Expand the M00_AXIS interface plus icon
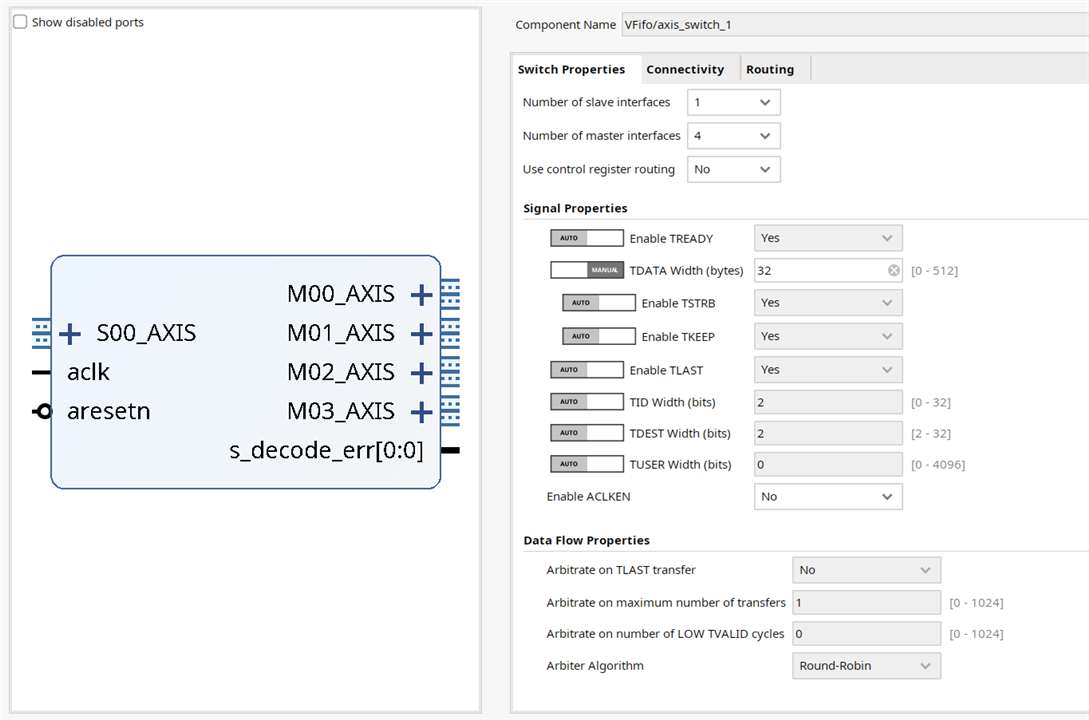Image resolution: width=1089 pixels, height=720 pixels. point(422,295)
